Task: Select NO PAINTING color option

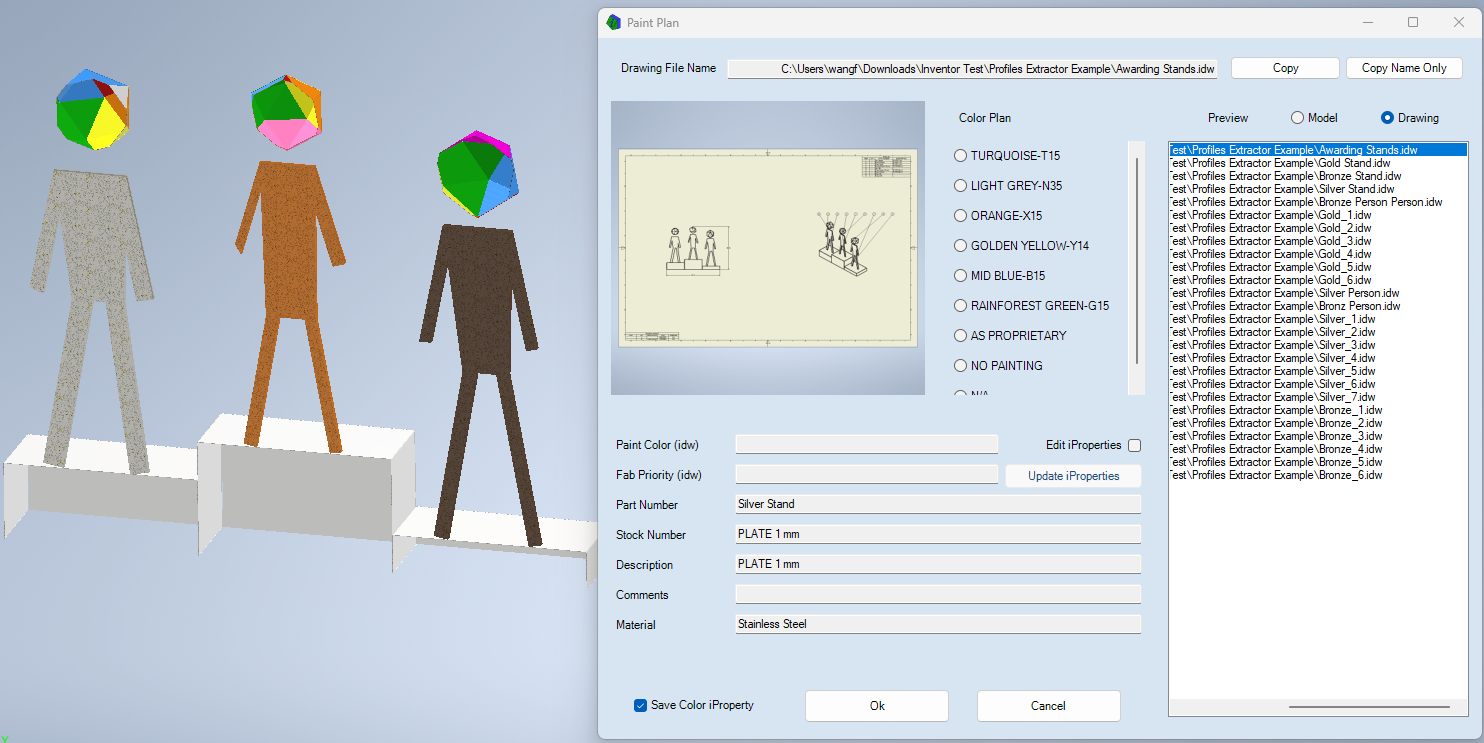Action: [x=961, y=366]
